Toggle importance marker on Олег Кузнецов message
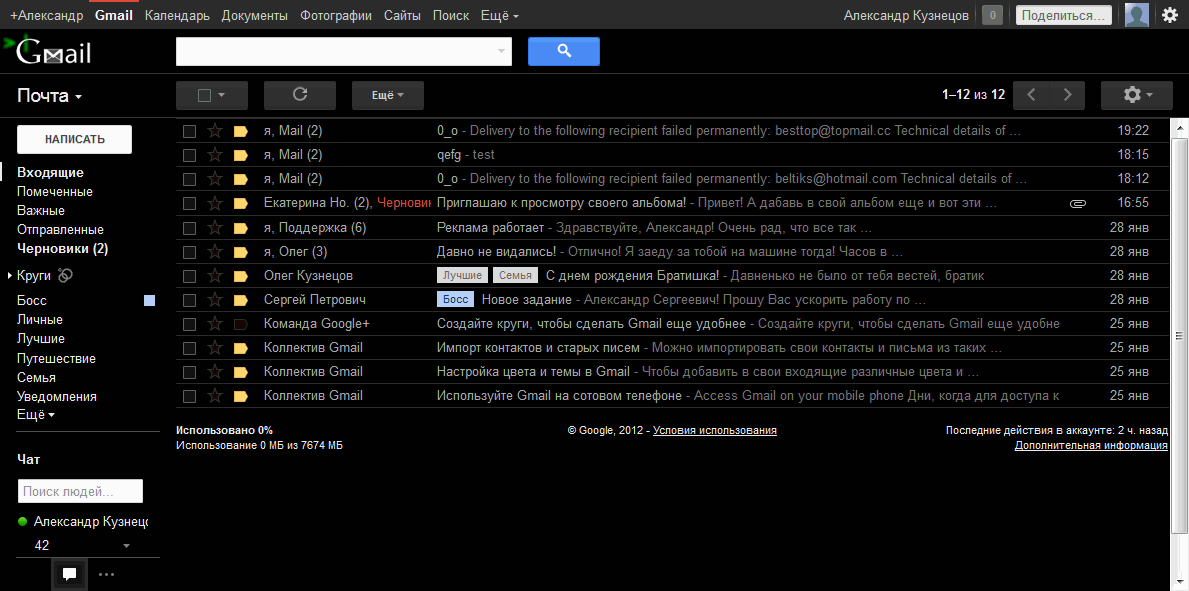 241,275
